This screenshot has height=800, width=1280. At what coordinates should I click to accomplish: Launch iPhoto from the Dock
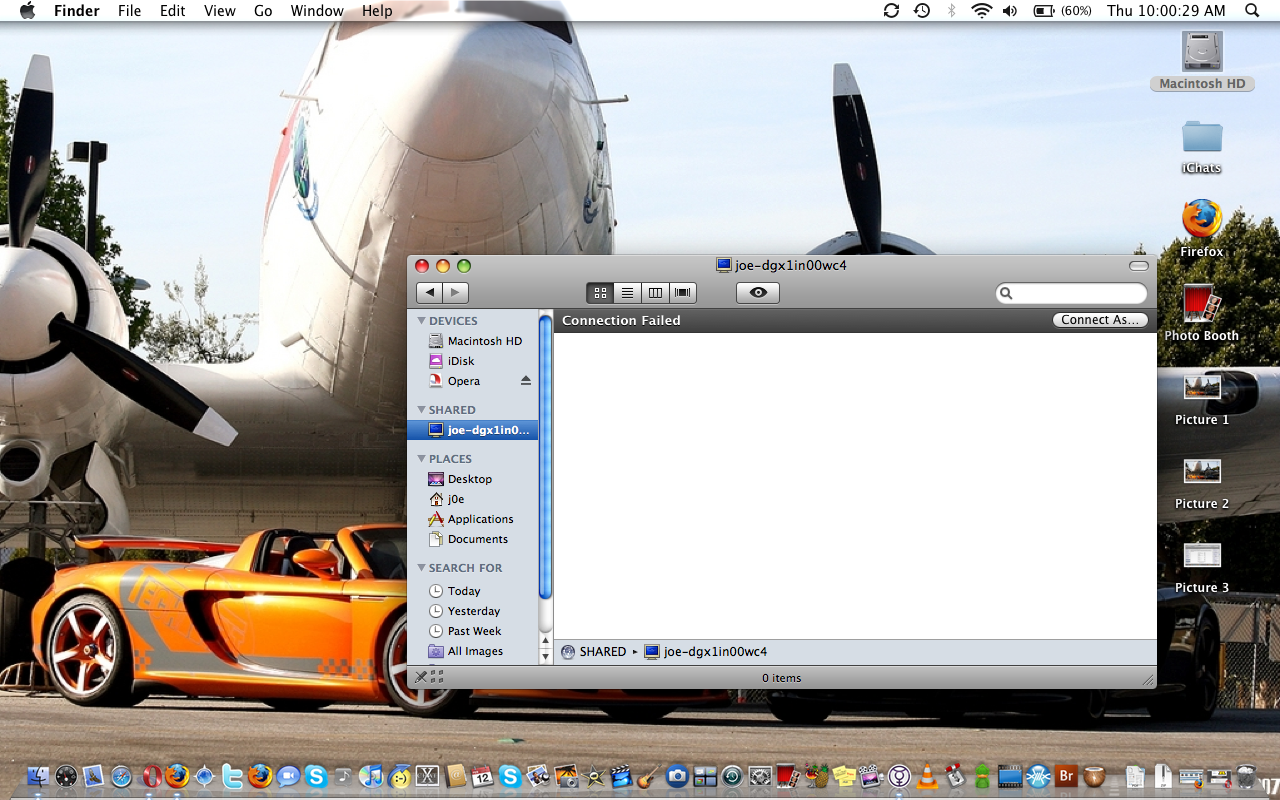[566, 776]
